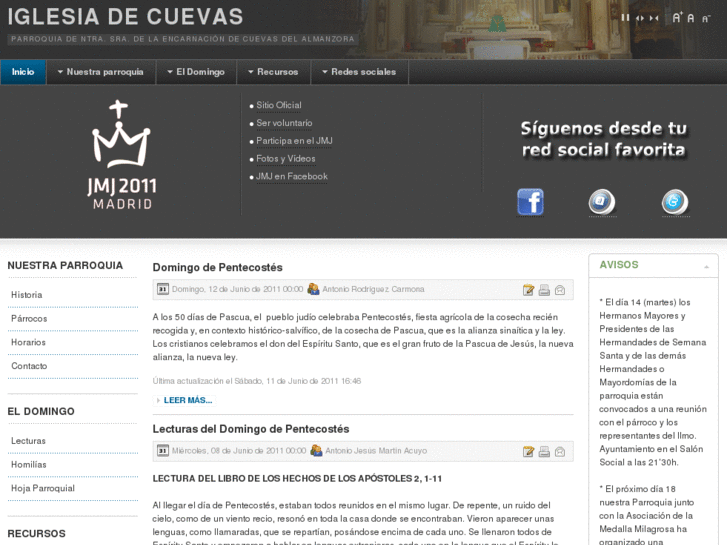Screen dimensions: 727x545
Task: Open the Facebook social icon
Action: [530, 202]
